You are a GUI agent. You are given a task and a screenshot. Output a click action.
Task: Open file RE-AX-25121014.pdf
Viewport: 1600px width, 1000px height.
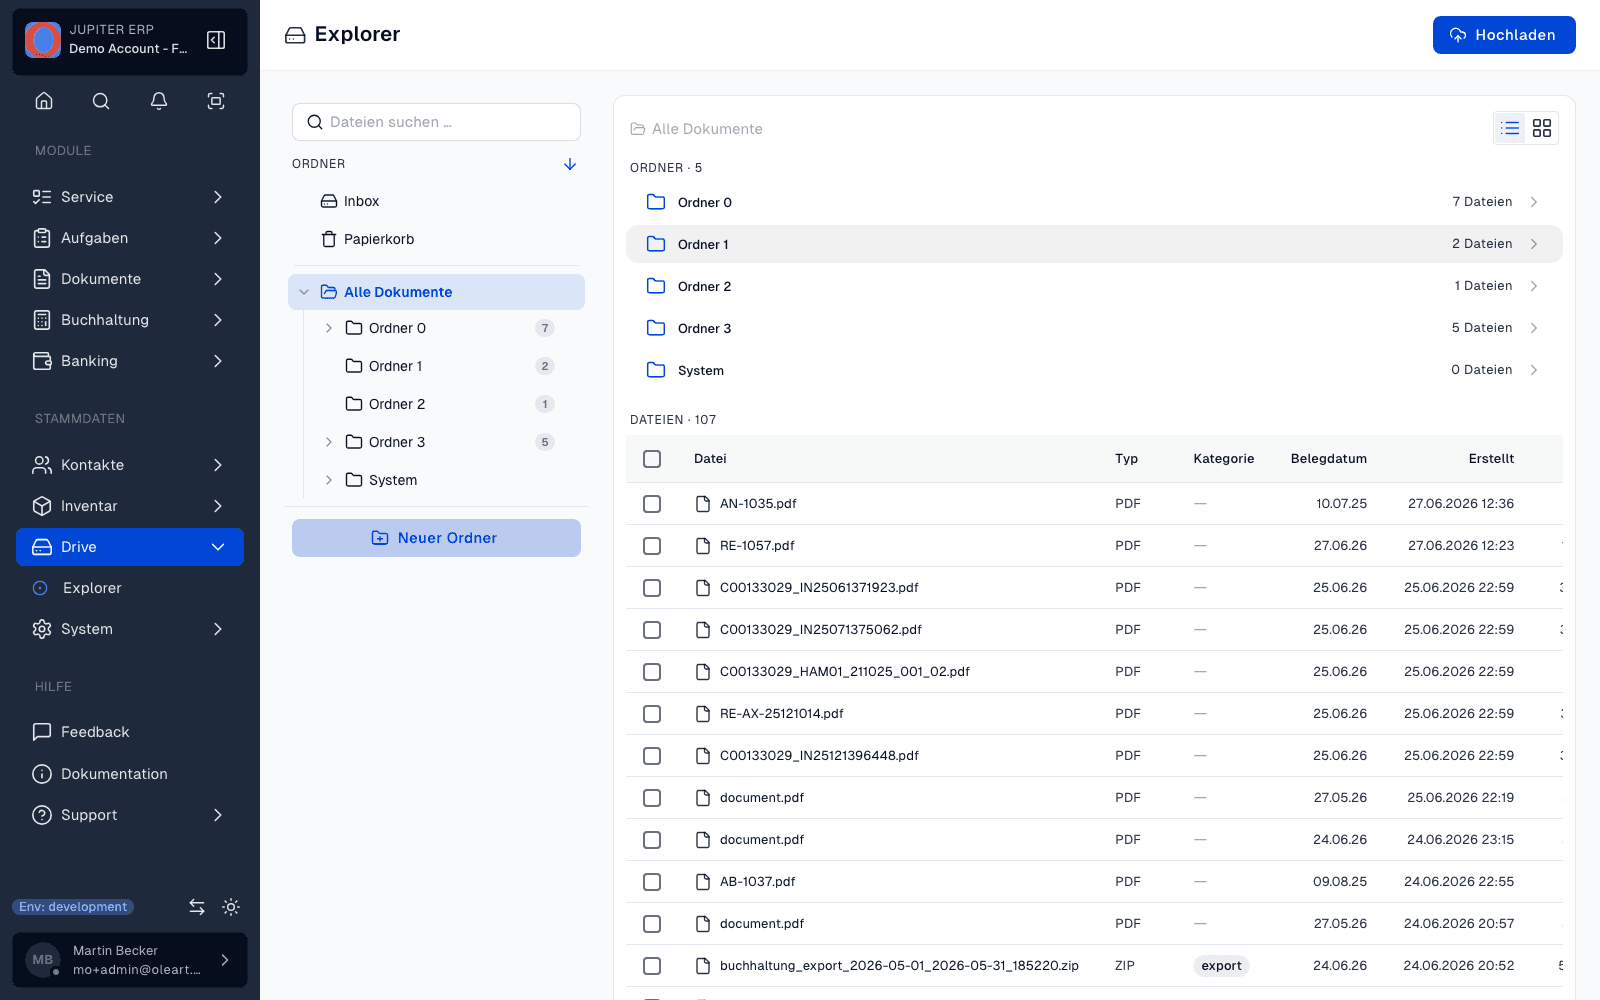pyautogui.click(x=782, y=714)
